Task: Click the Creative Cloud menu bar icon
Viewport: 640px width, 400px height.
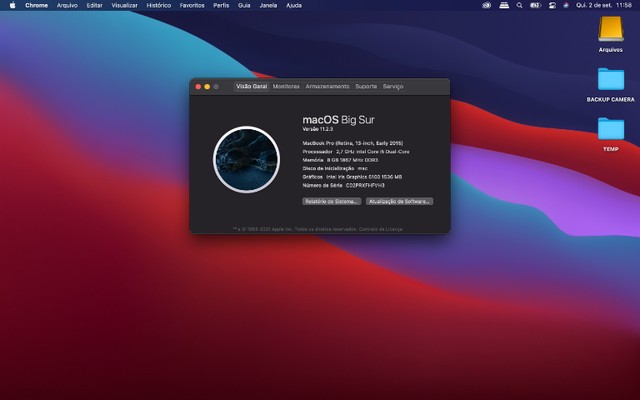Action: [486, 5]
